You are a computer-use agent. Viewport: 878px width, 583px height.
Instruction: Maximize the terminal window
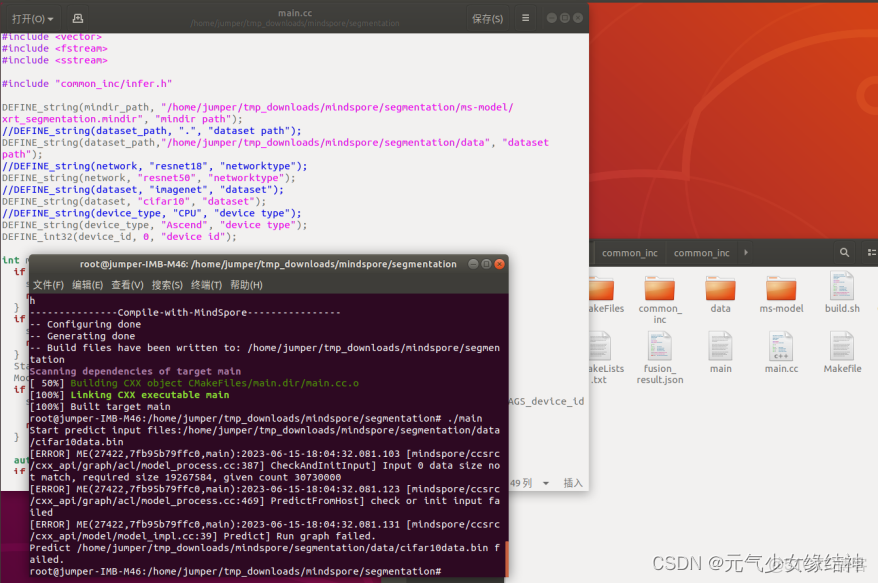pyautogui.click(x=486, y=264)
